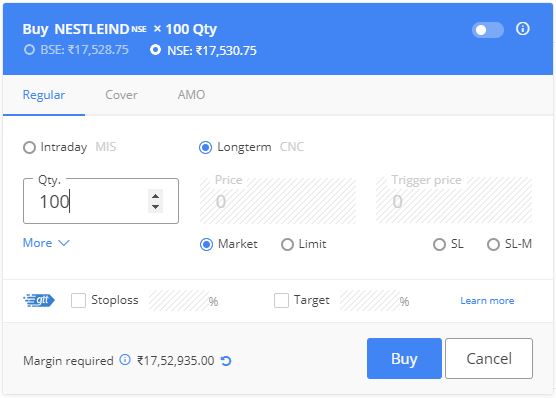Choose the Limit order type

(x=287, y=244)
